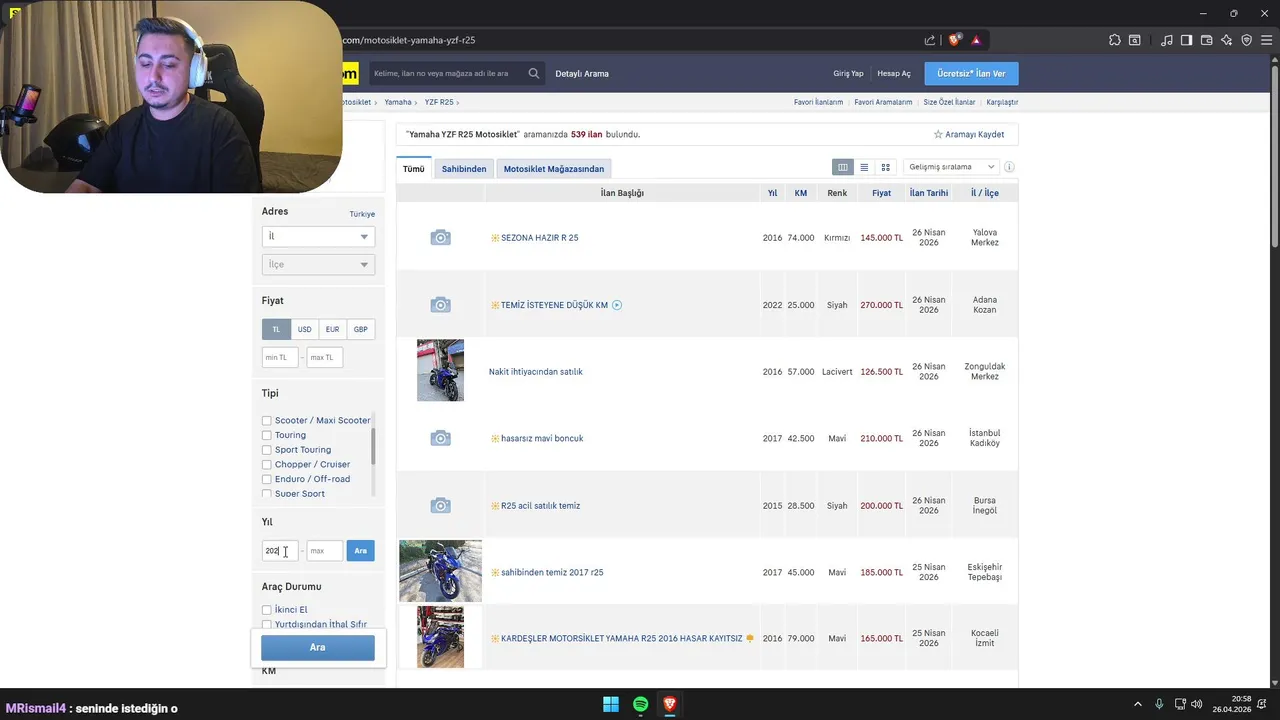Image resolution: width=1280 pixels, height=720 pixels.
Task: Open the browser extensions puzzle icon
Action: pos(1115,40)
